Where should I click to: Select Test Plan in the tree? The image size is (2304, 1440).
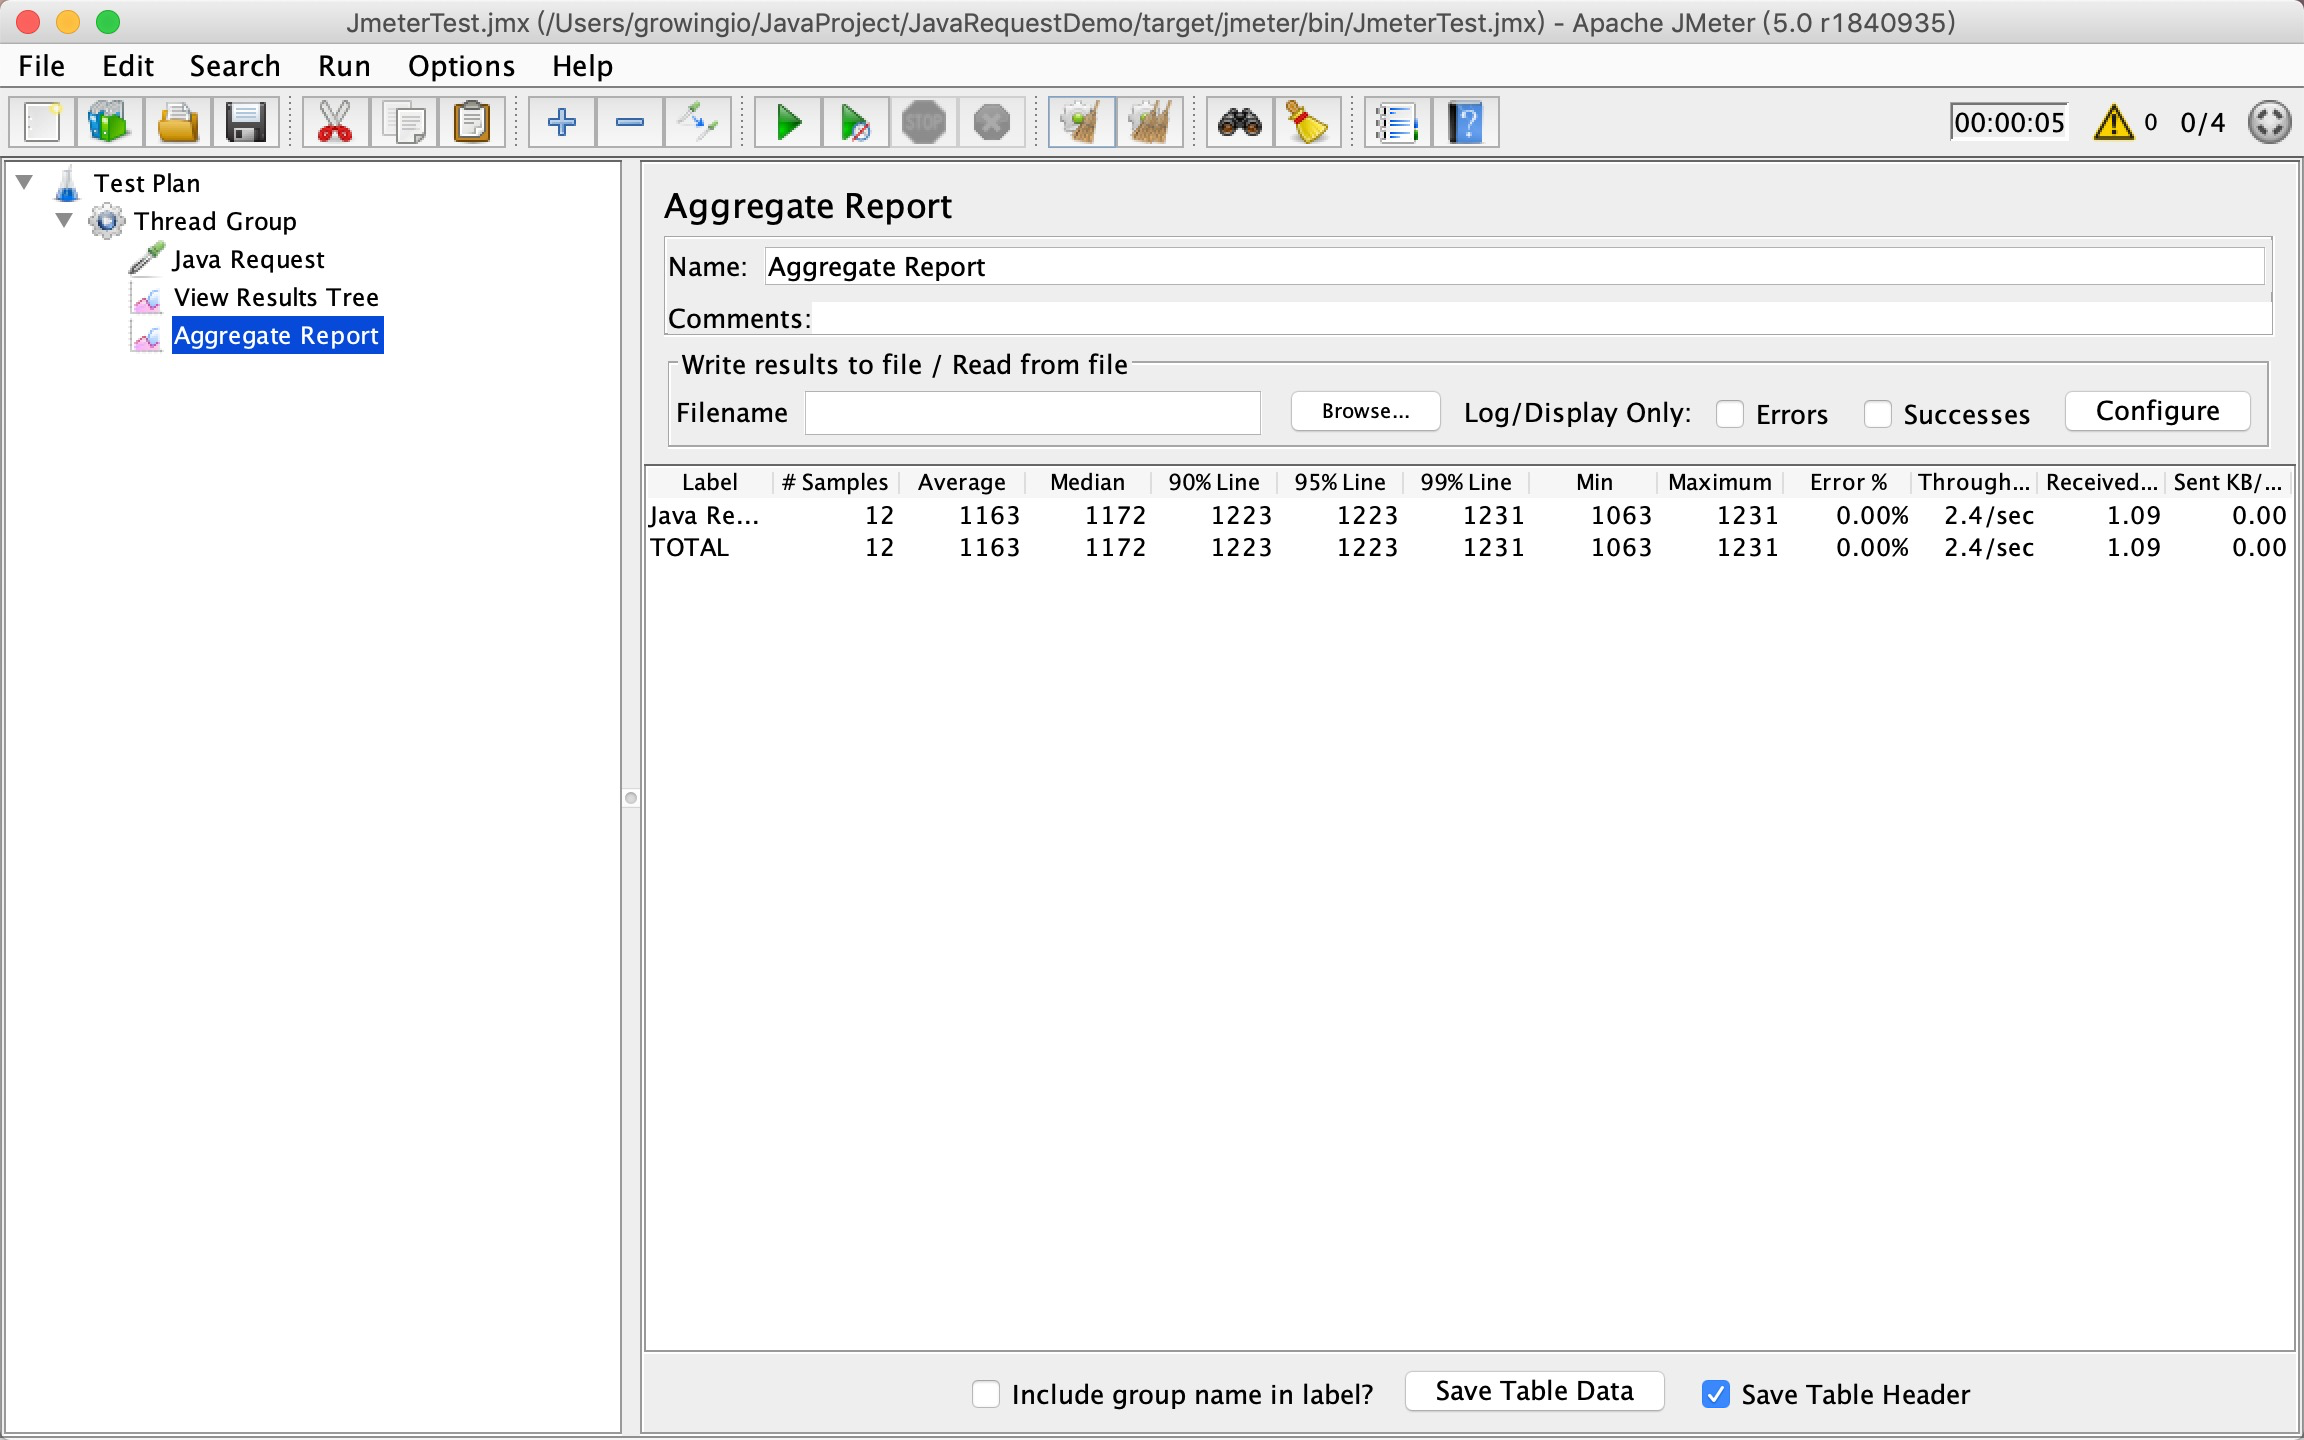tap(147, 183)
